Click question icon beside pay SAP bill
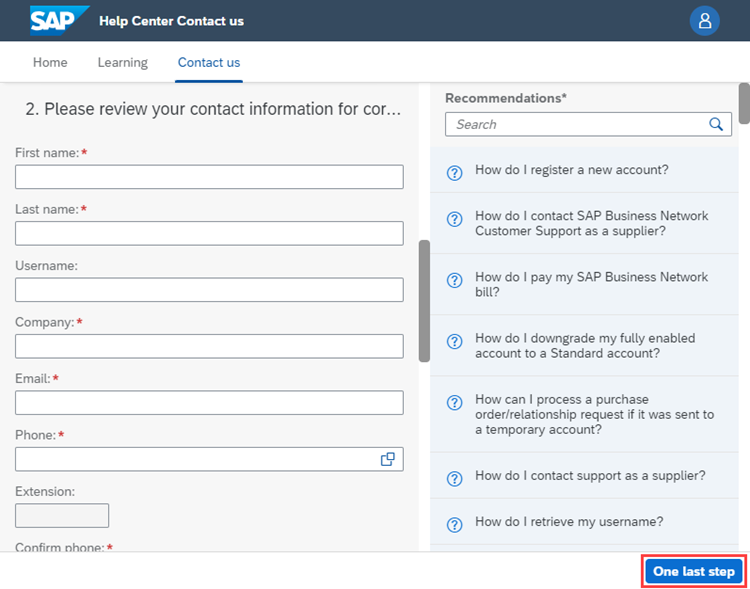The image size is (750, 589). (454, 280)
